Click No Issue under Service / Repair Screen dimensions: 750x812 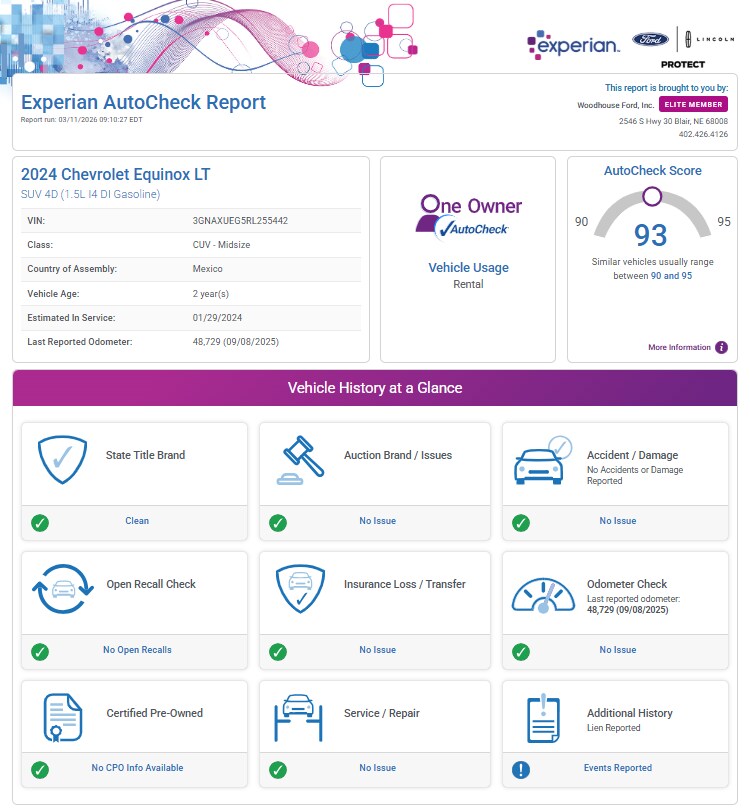[x=378, y=768]
